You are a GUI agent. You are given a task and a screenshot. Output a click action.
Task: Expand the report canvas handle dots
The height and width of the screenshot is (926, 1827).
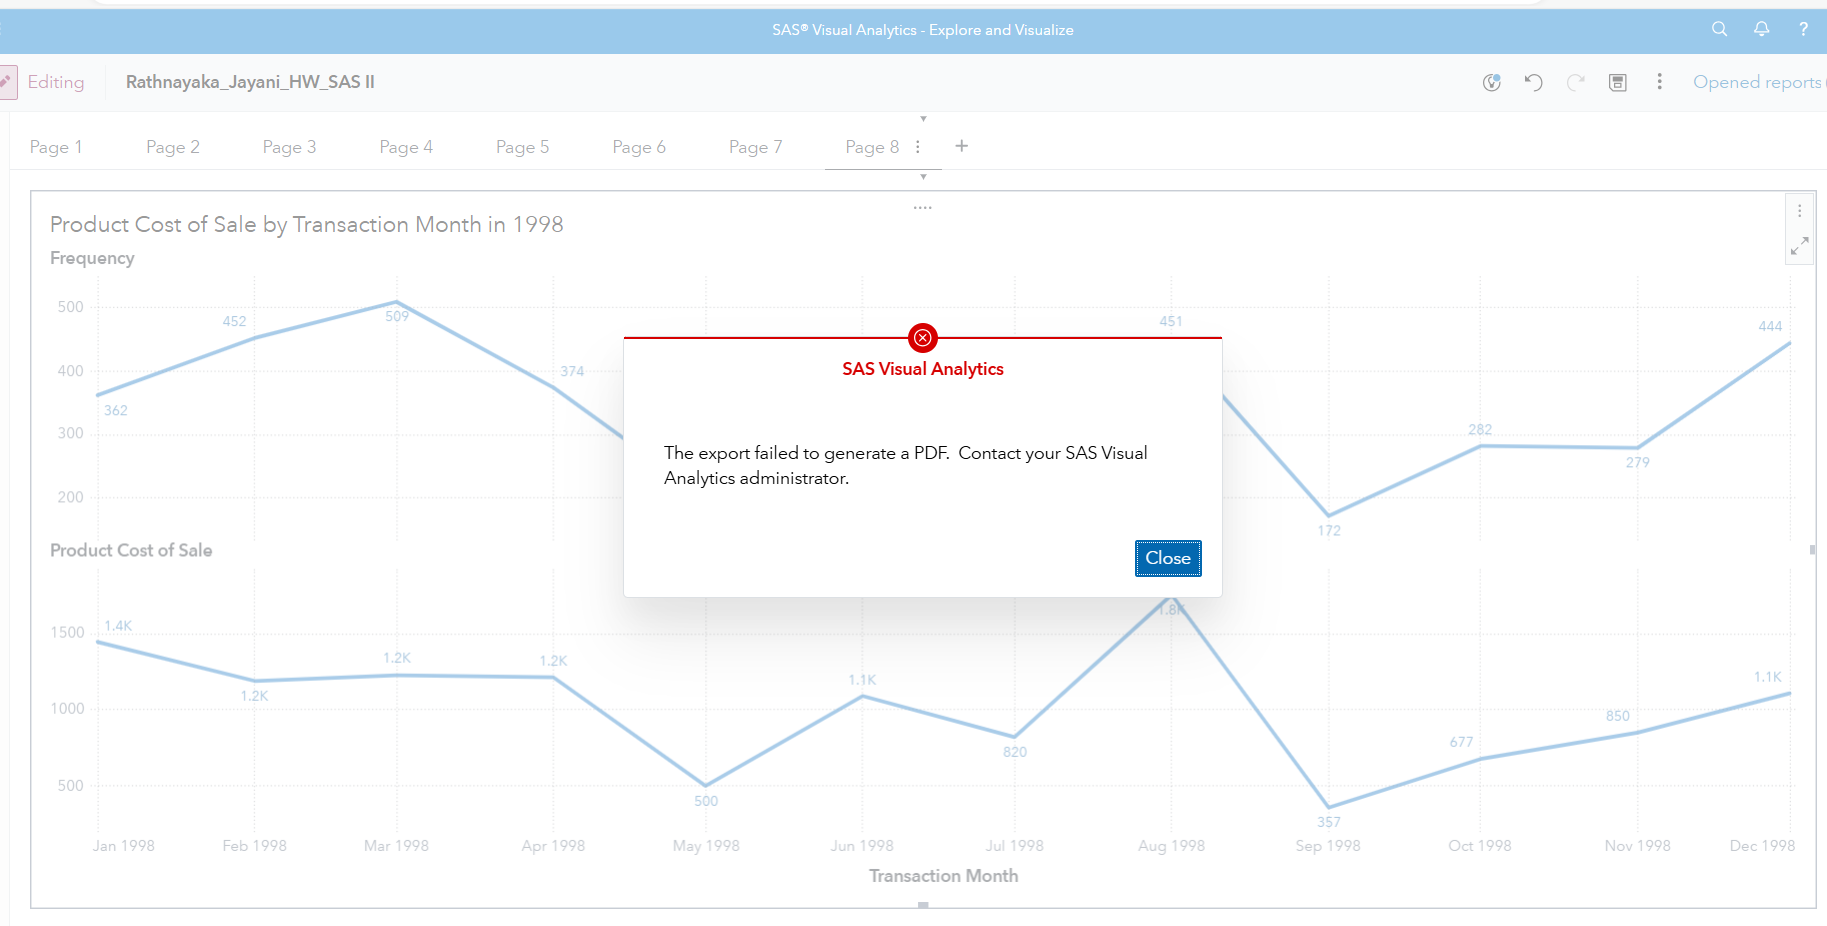coord(922,206)
